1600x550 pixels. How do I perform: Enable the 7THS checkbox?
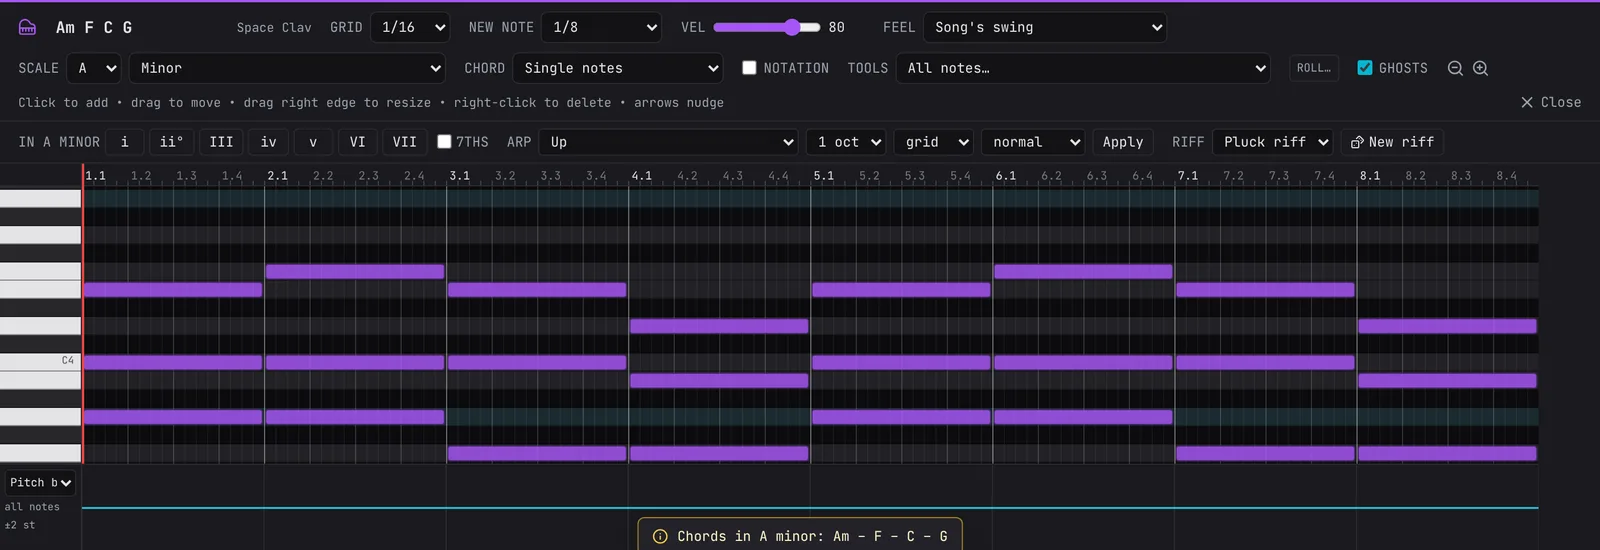(x=444, y=142)
